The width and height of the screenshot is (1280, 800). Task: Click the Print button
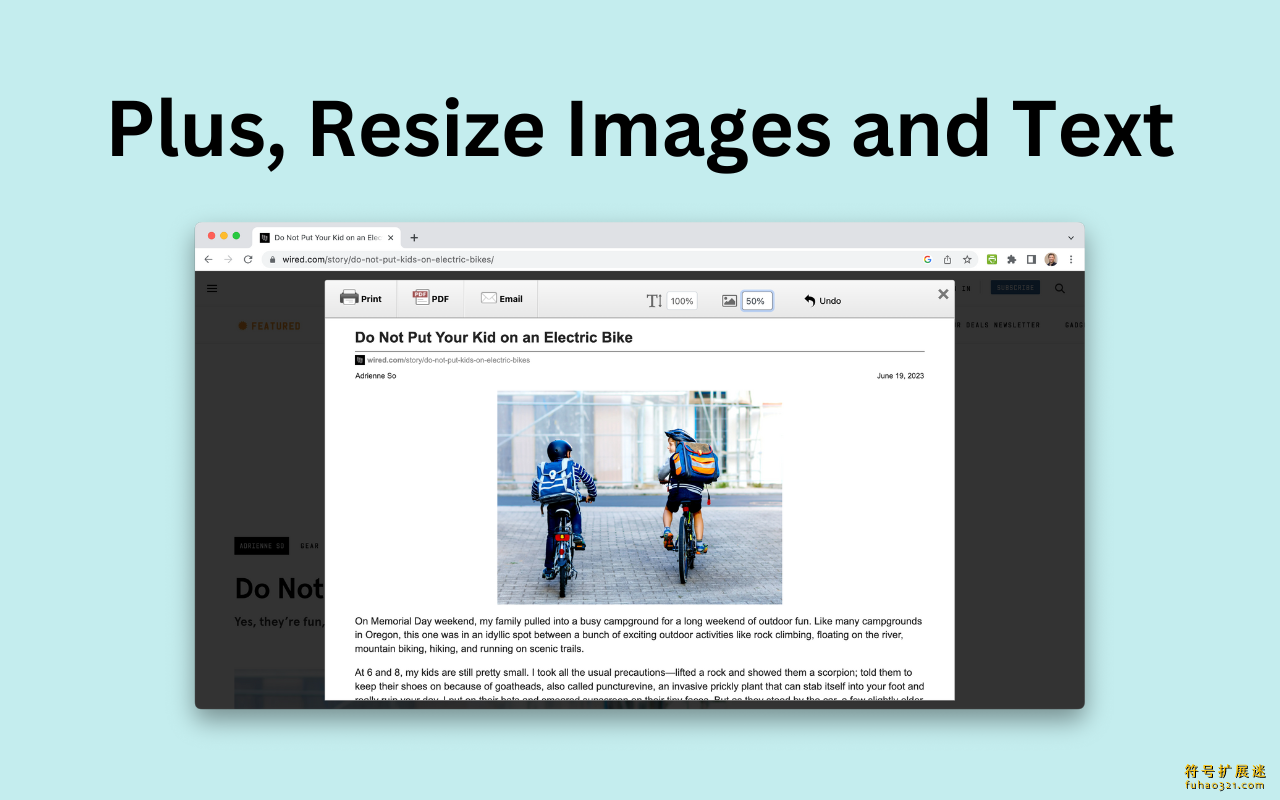coord(361,298)
